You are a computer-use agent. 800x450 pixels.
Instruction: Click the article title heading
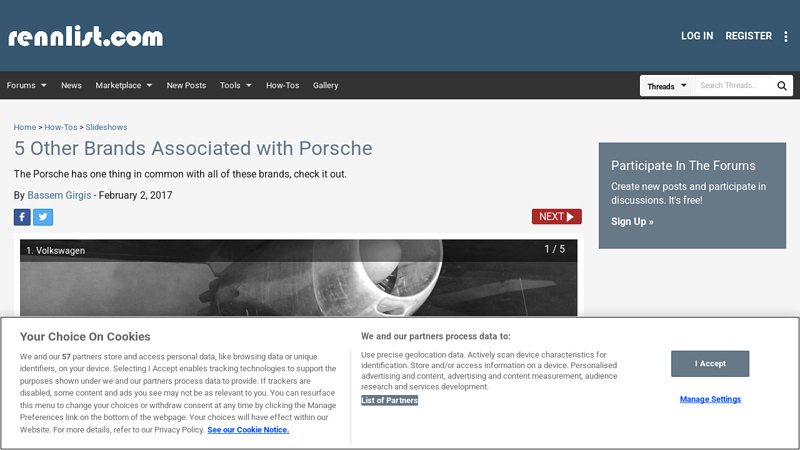[193, 148]
